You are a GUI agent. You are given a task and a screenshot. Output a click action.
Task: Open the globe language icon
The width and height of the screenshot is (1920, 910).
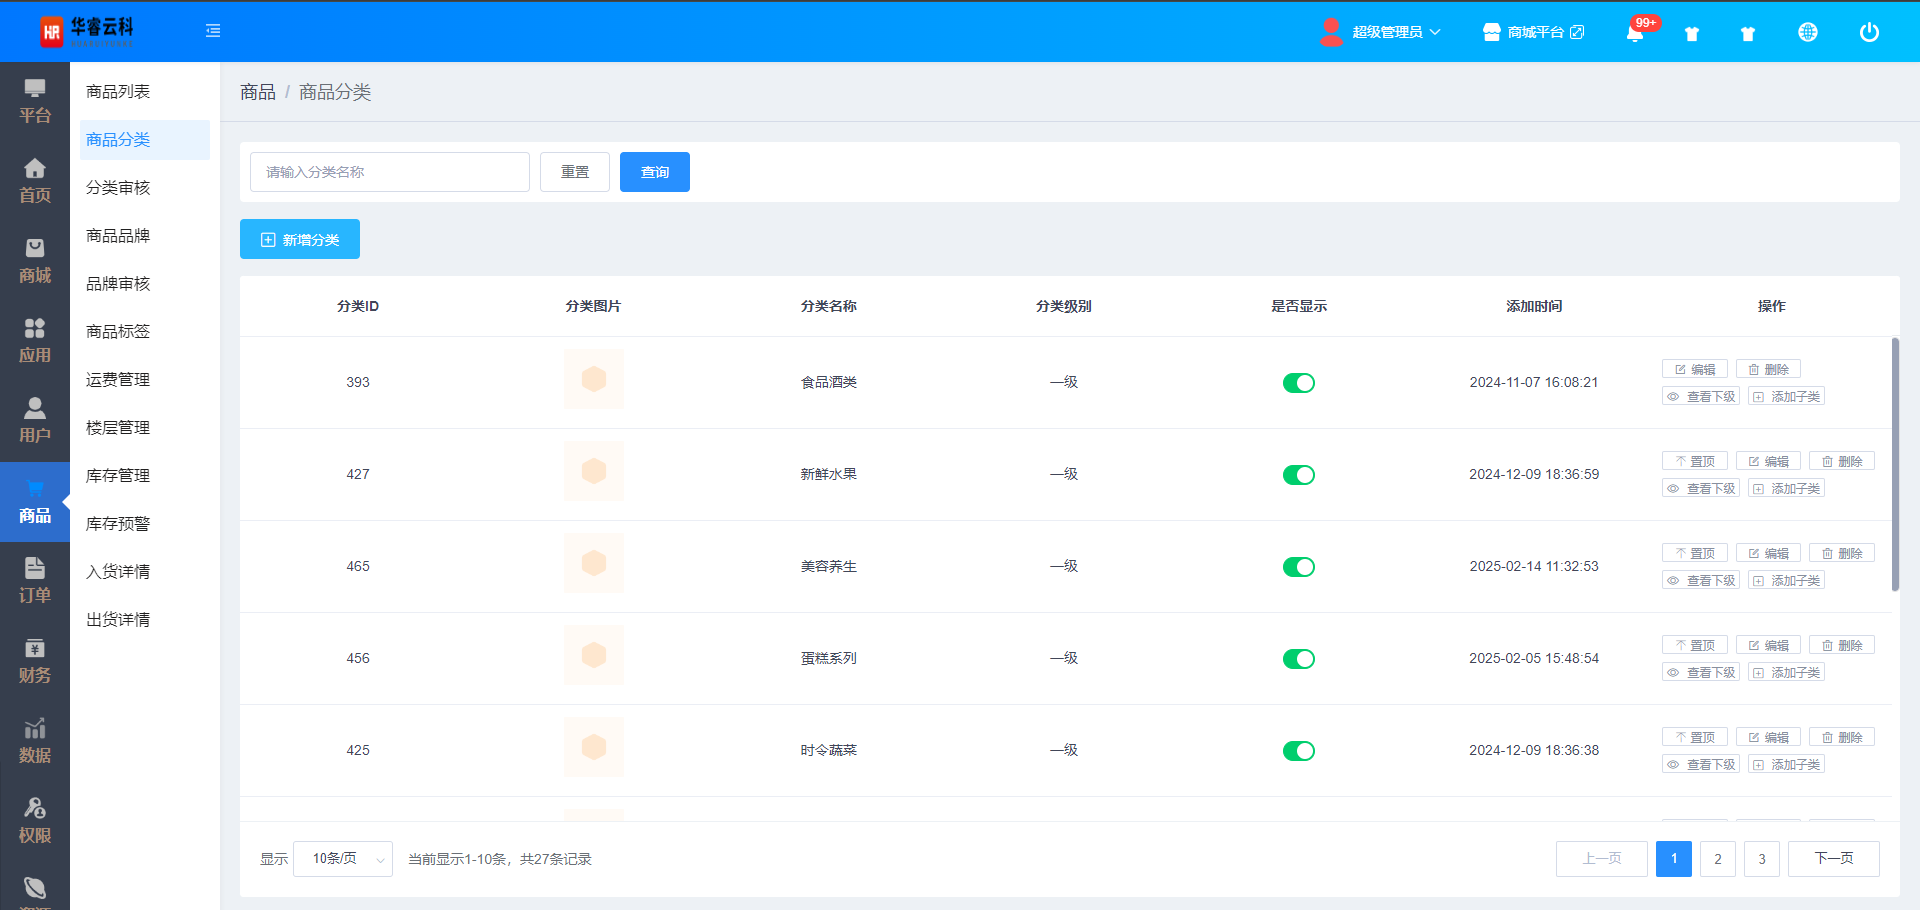pyautogui.click(x=1807, y=32)
